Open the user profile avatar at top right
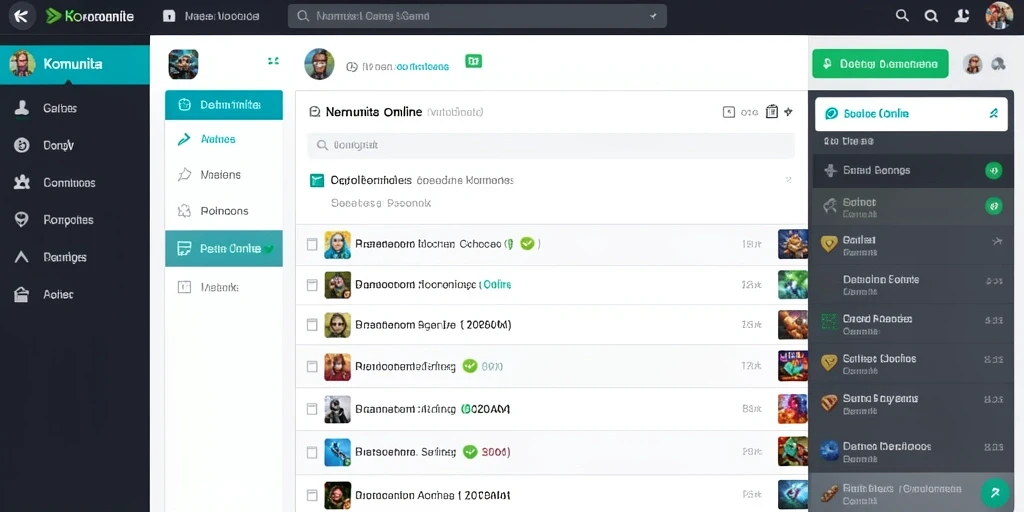The height and width of the screenshot is (512, 1024). 999,16
